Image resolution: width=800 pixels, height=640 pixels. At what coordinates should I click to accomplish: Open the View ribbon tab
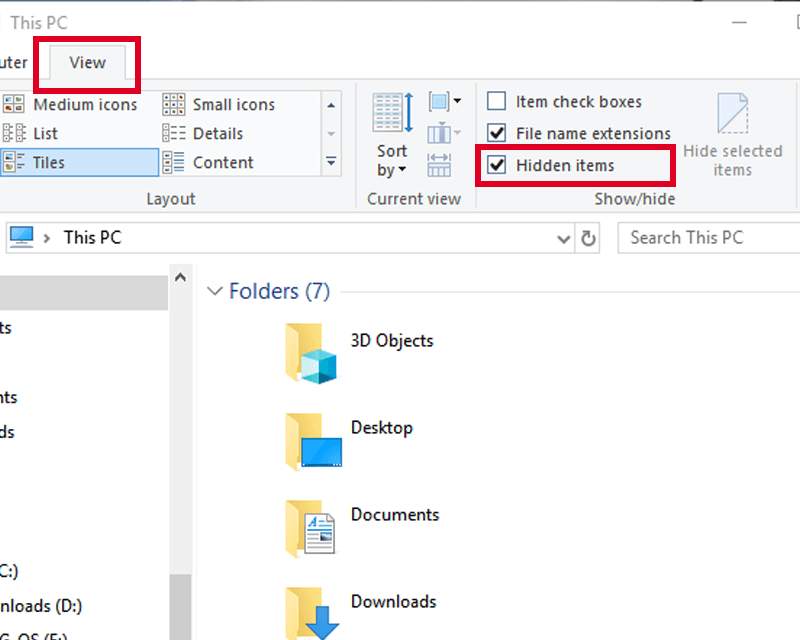87,62
